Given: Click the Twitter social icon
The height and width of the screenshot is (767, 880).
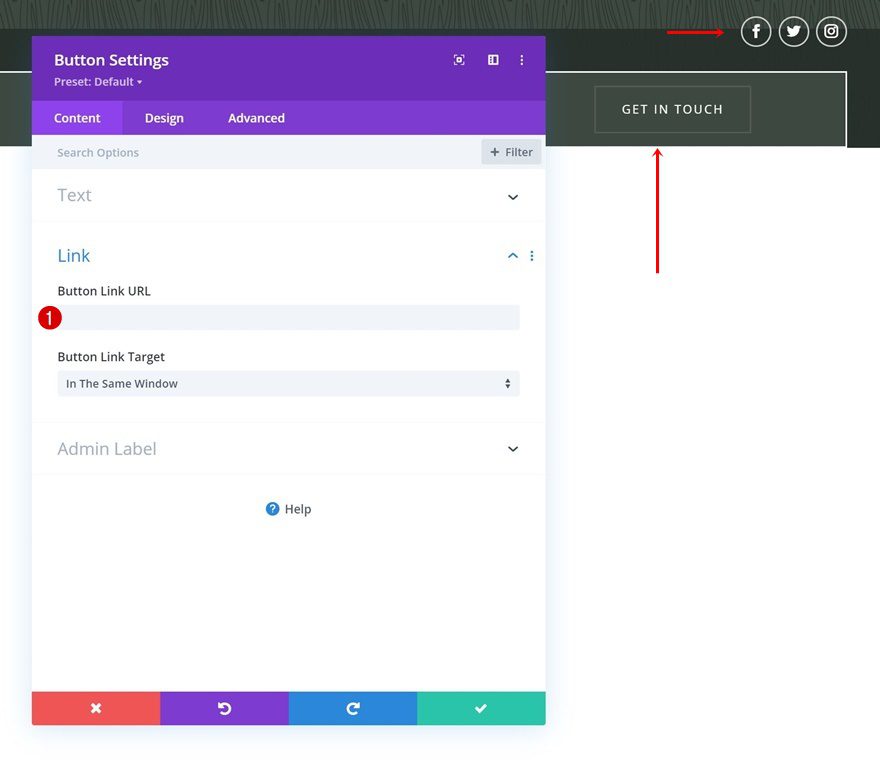Looking at the screenshot, I should pos(794,32).
